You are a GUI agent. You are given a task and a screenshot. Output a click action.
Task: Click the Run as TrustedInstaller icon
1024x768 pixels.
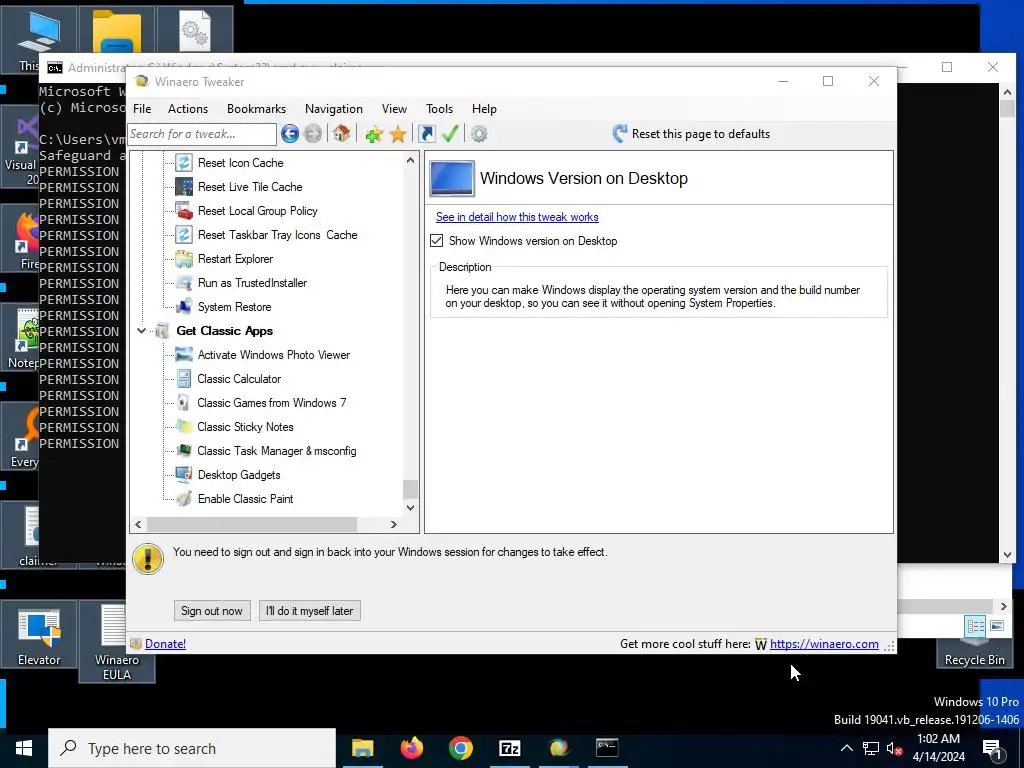click(x=184, y=283)
